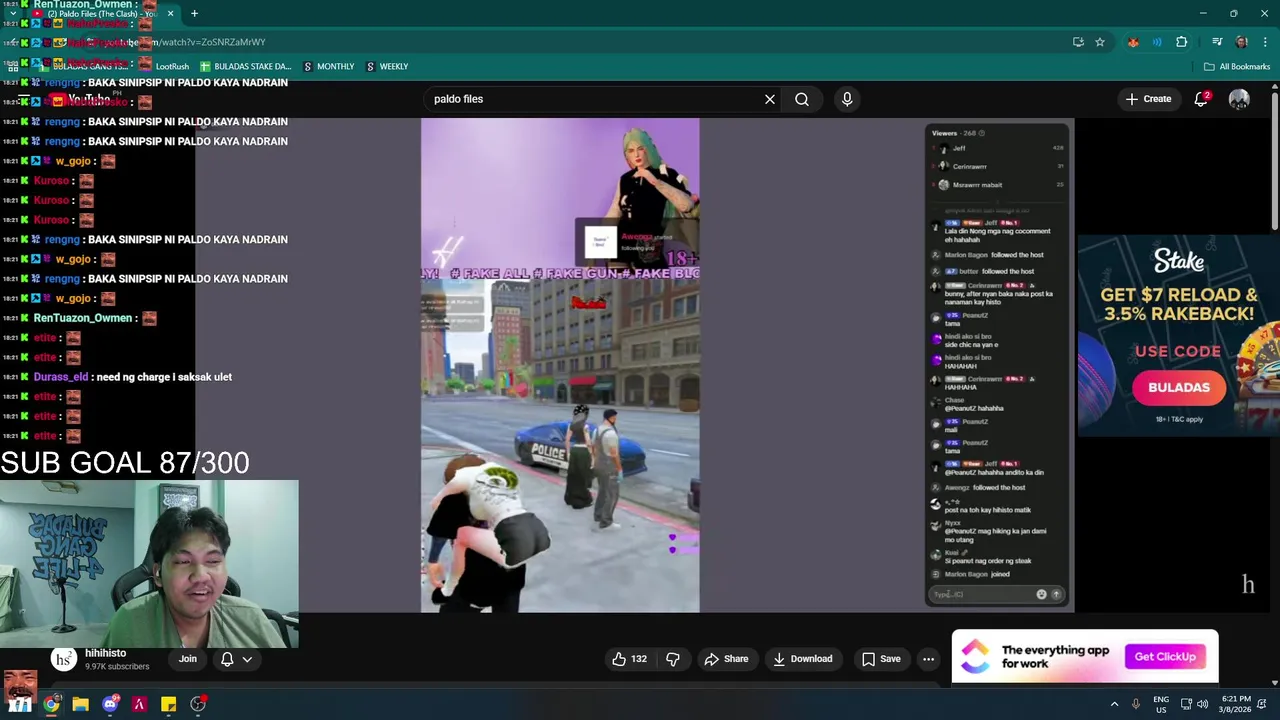This screenshot has width=1280, height=720.
Task: Download the video
Action: [x=803, y=659]
